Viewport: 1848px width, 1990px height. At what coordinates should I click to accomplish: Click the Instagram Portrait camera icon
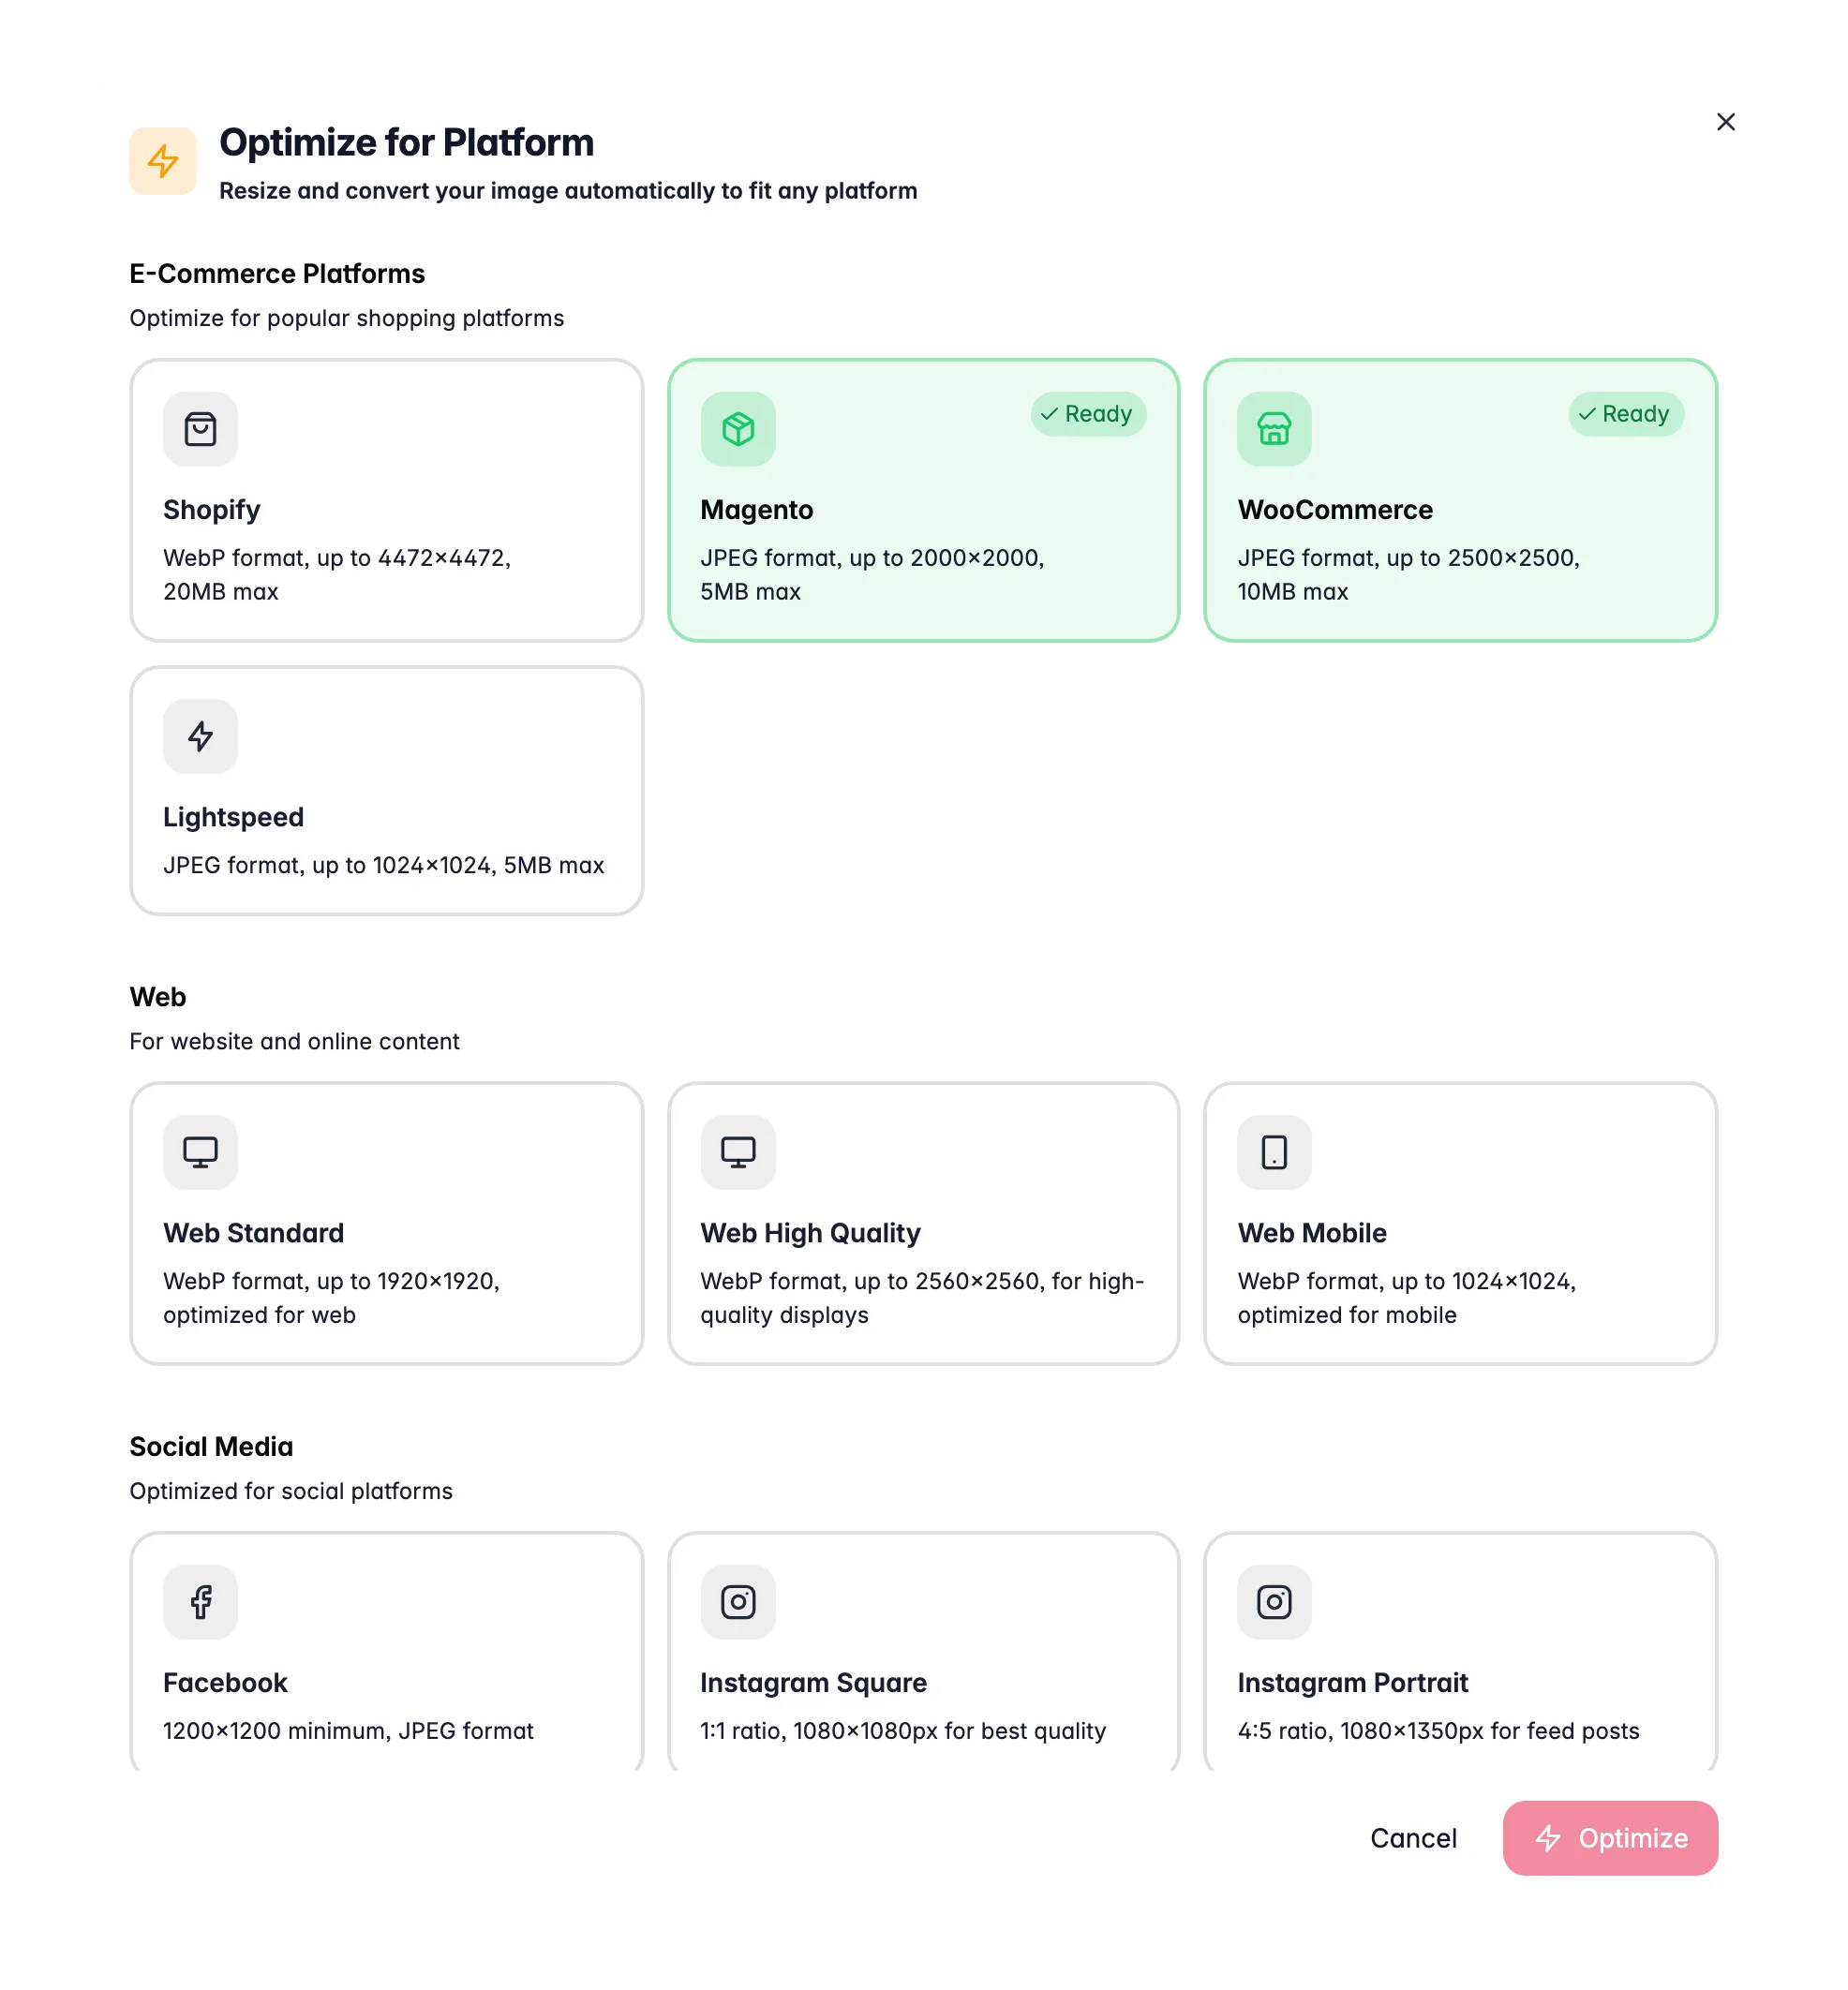(x=1274, y=1602)
